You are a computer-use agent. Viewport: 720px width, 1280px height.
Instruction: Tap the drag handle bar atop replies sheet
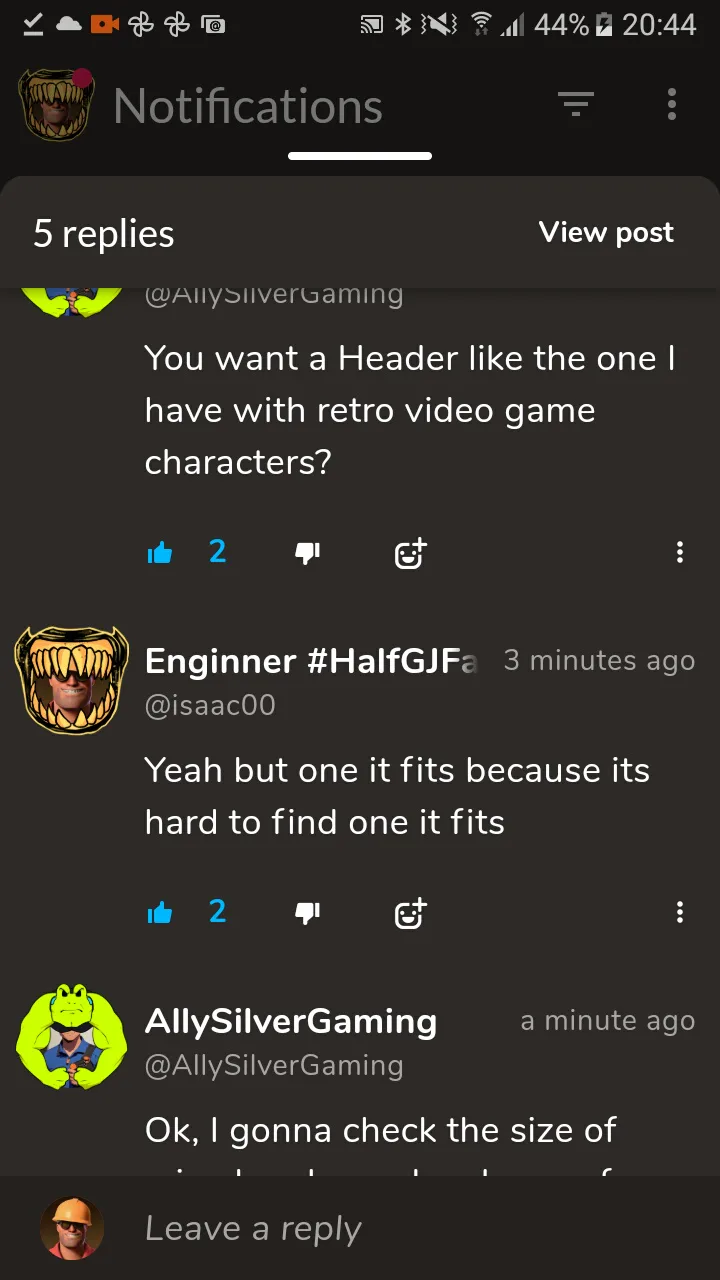360,156
